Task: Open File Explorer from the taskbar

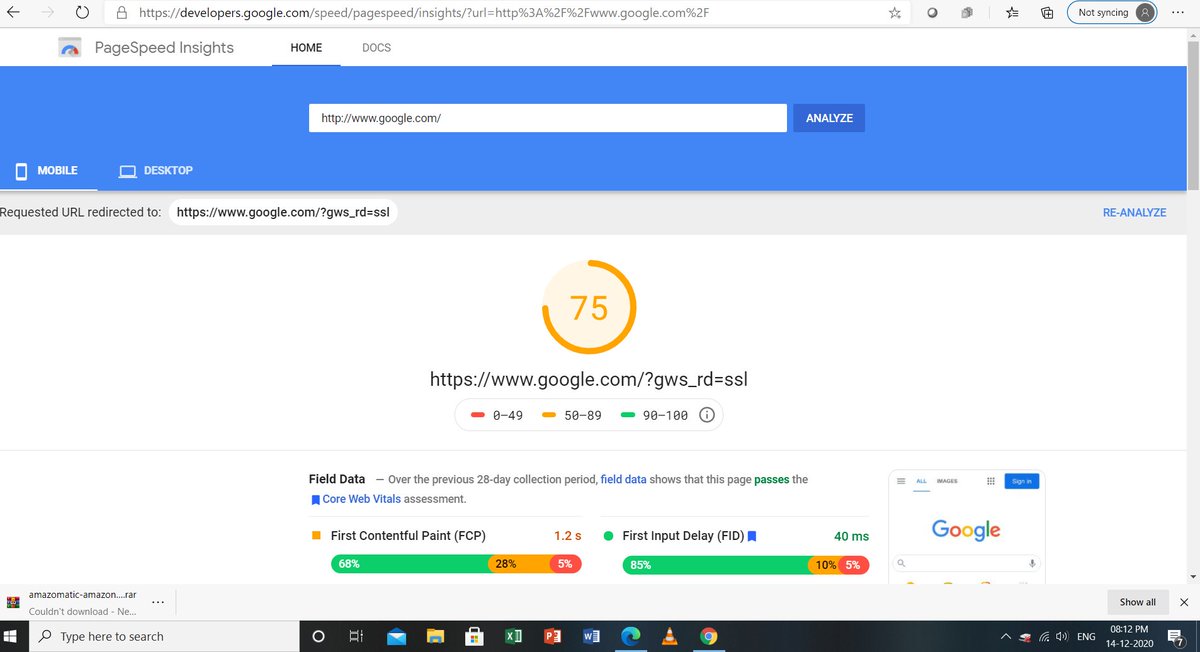Action: pos(435,636)
